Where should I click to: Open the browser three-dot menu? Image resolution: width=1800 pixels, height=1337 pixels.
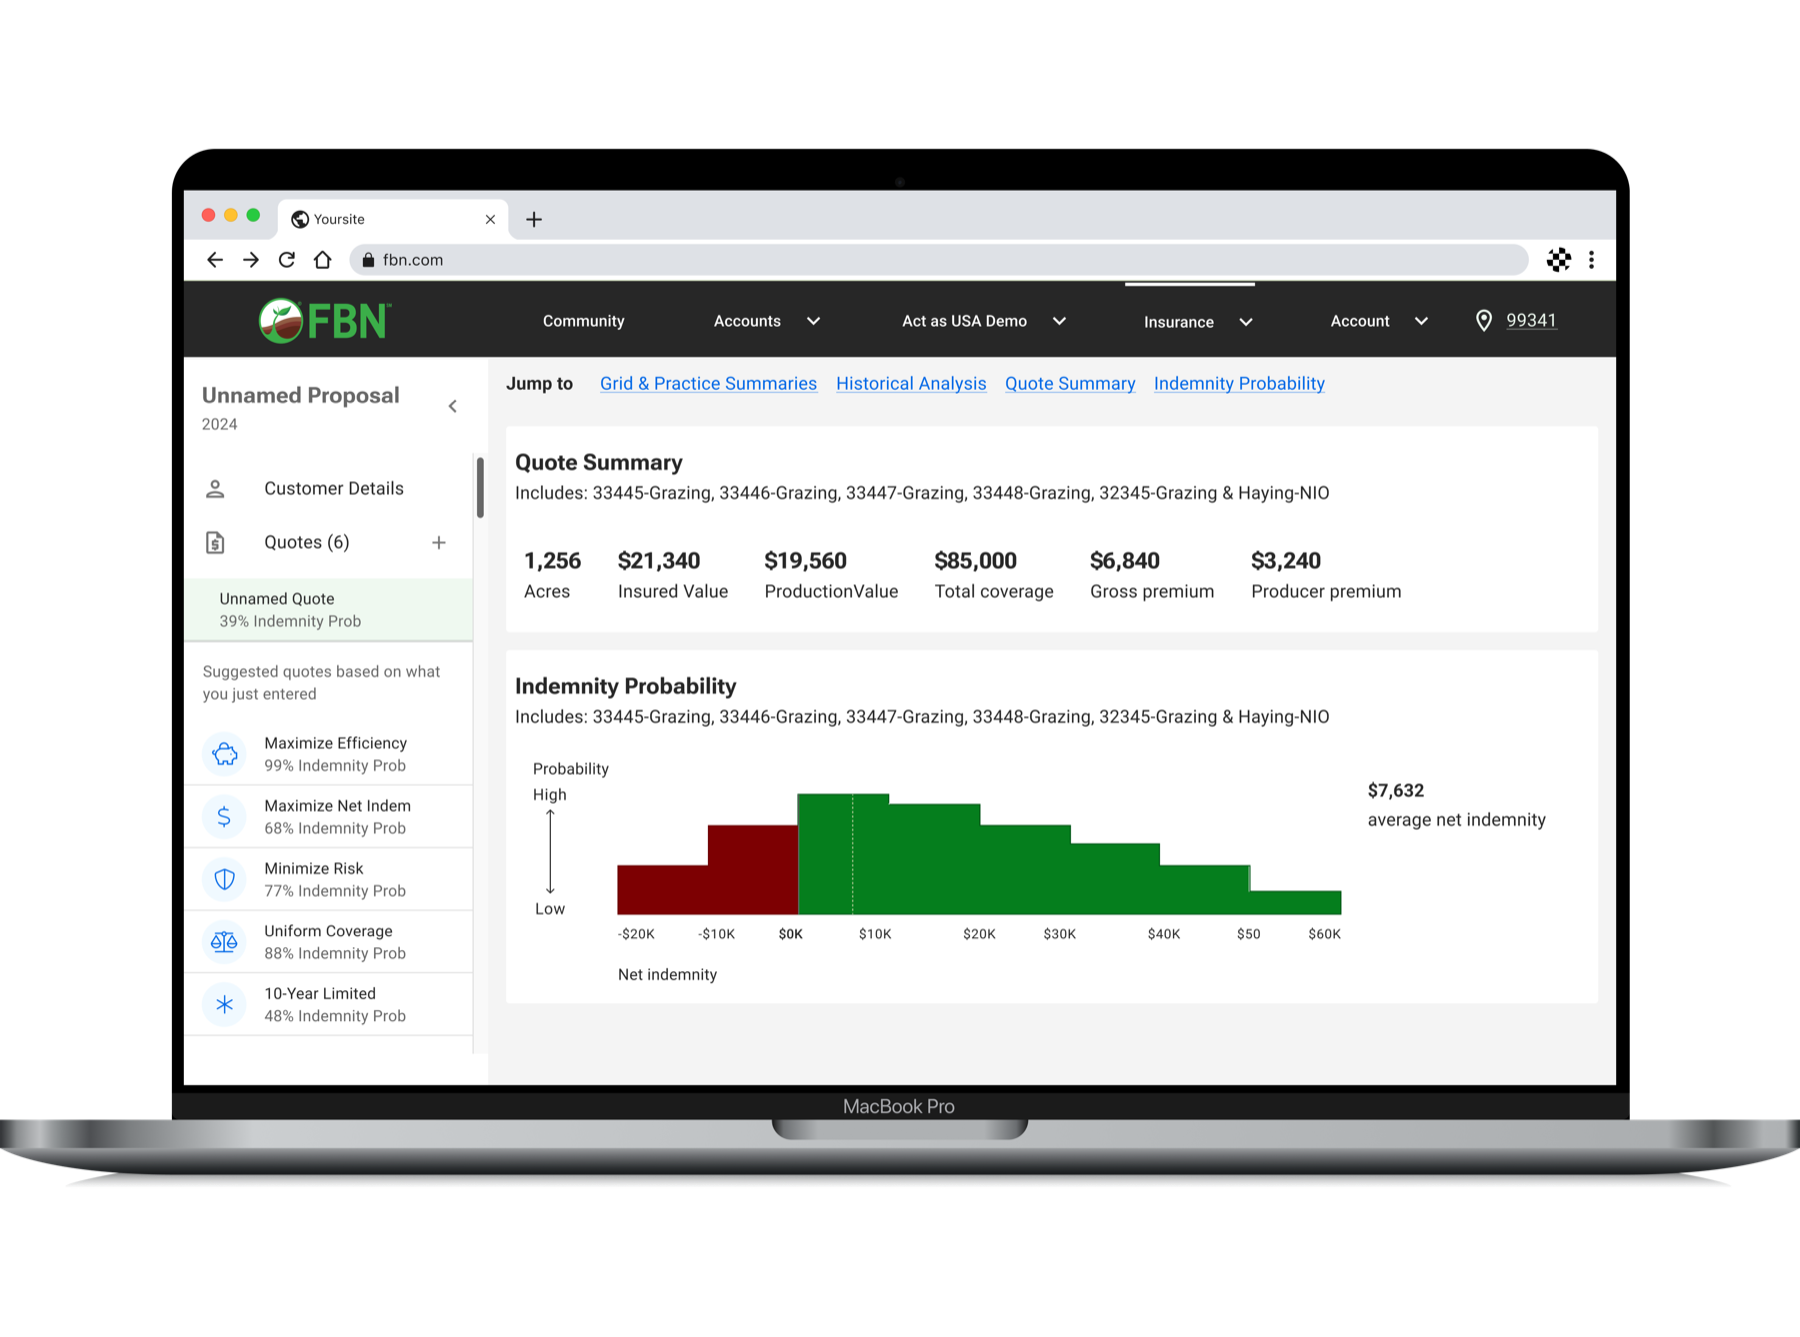click(x=1591, y=260)
